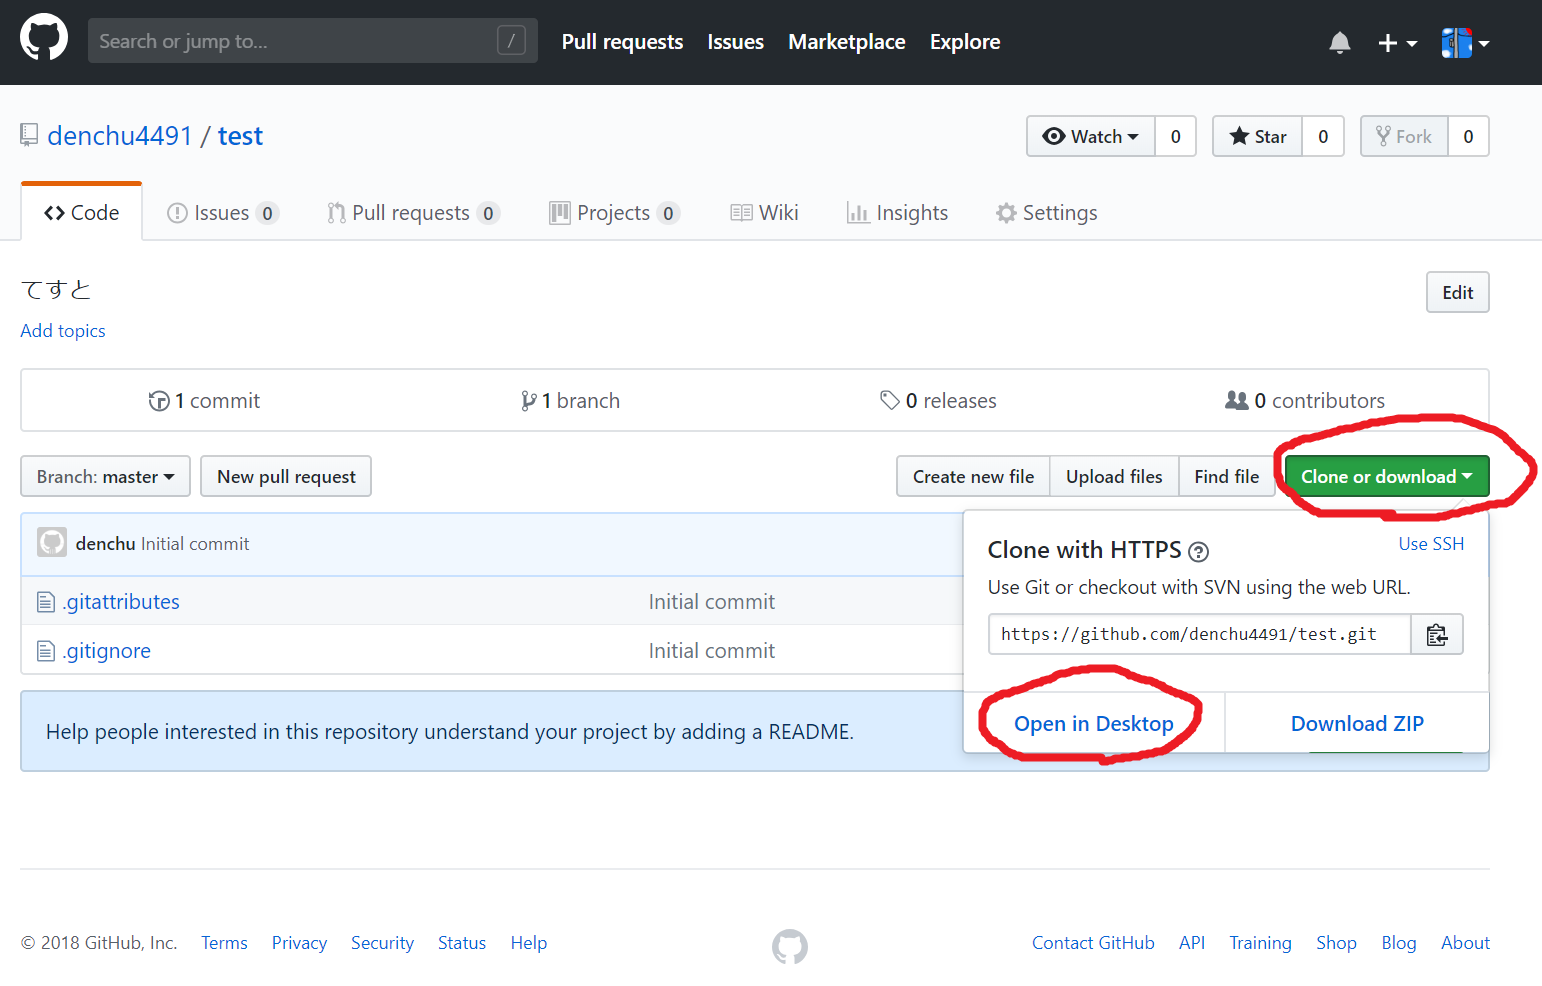1542x986 pixels.
Task: Click the Fork count of 0
Action: click(1468, 136)
